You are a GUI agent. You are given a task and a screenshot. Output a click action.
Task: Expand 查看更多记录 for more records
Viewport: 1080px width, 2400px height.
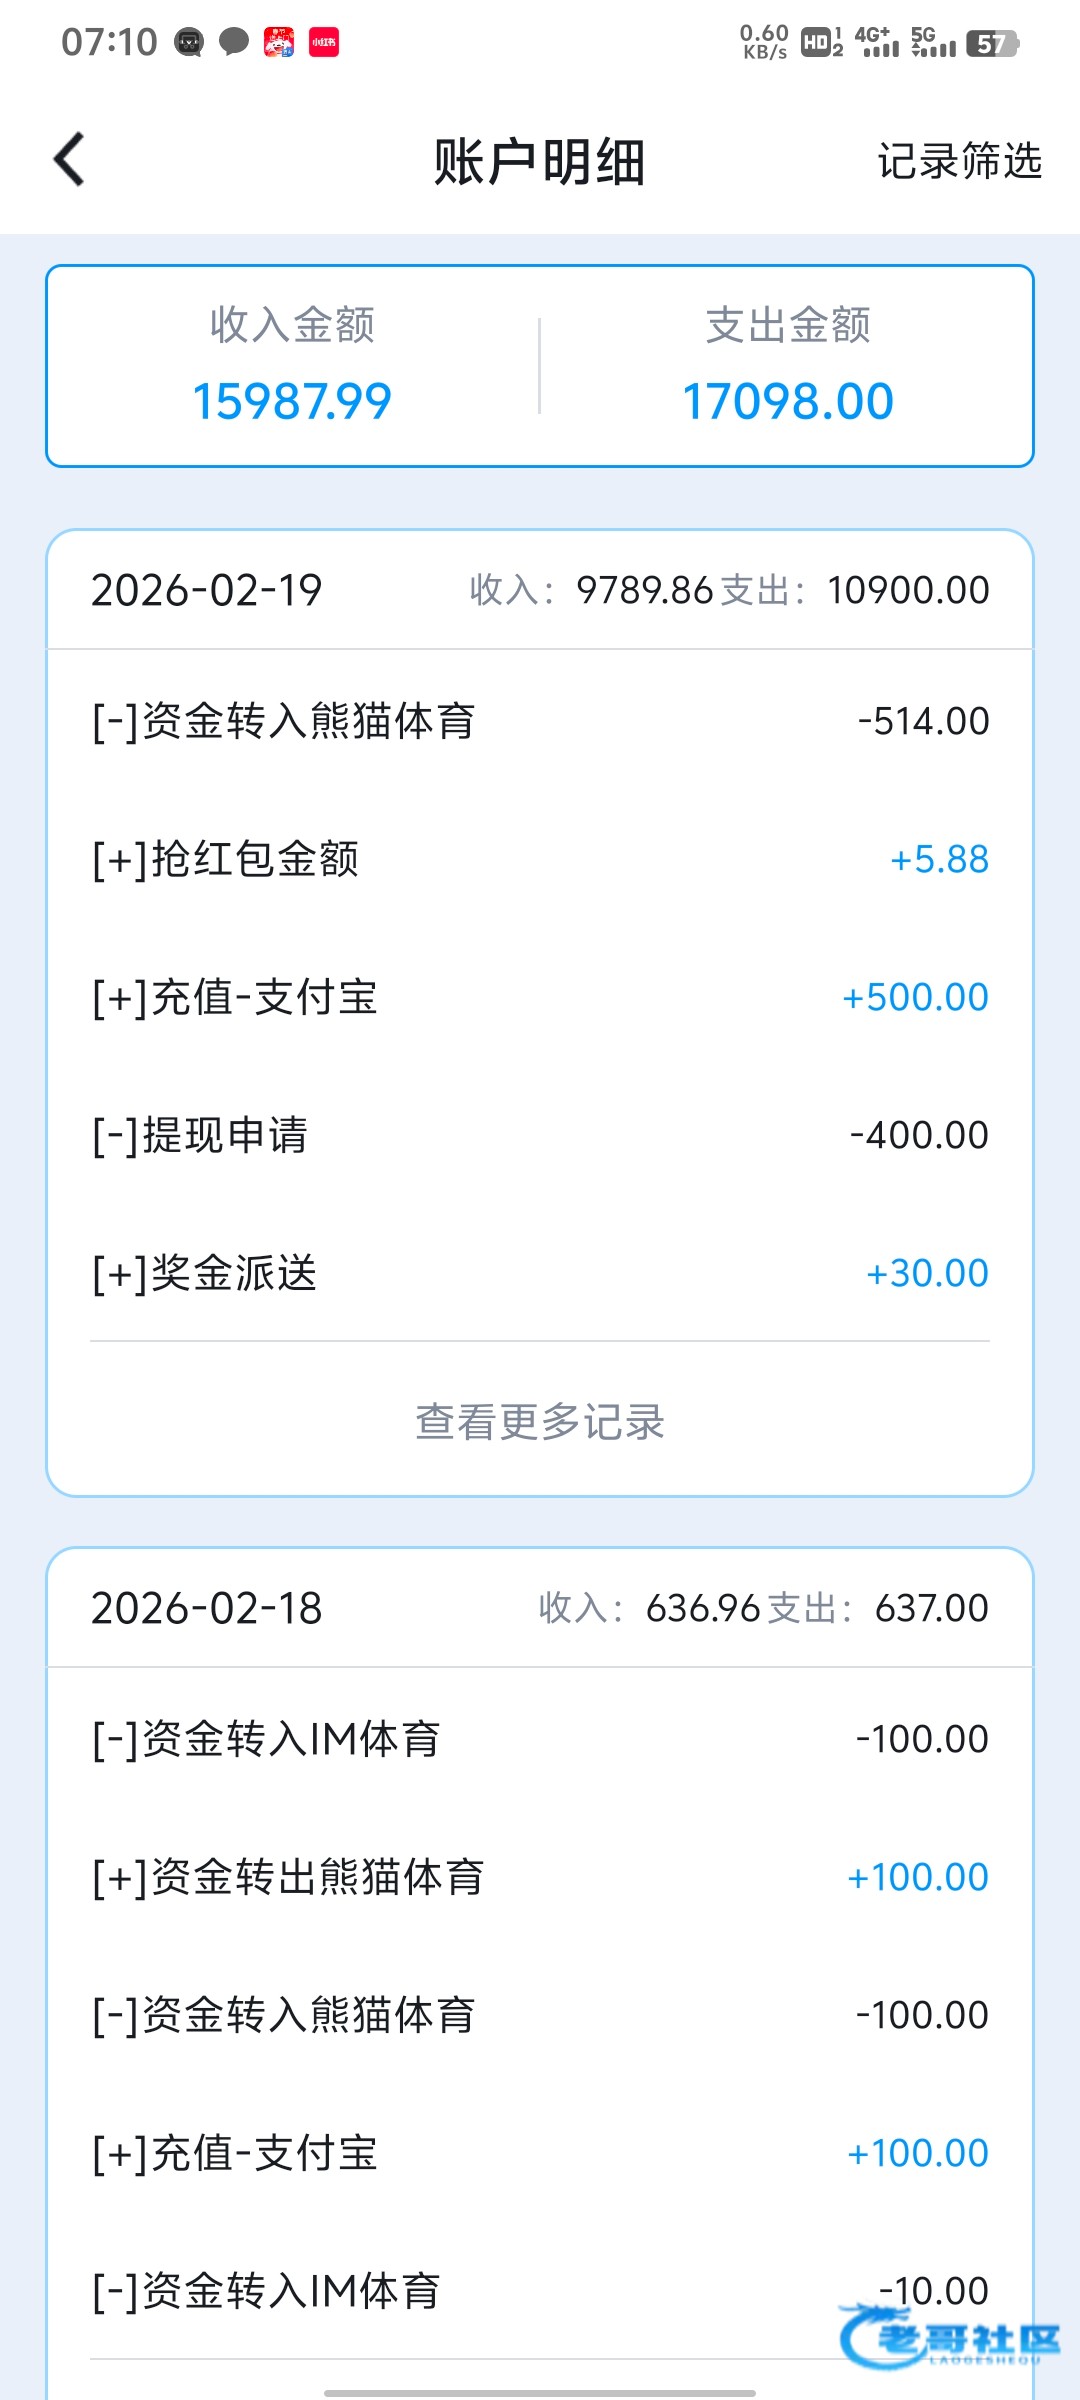click(540, 1421)
